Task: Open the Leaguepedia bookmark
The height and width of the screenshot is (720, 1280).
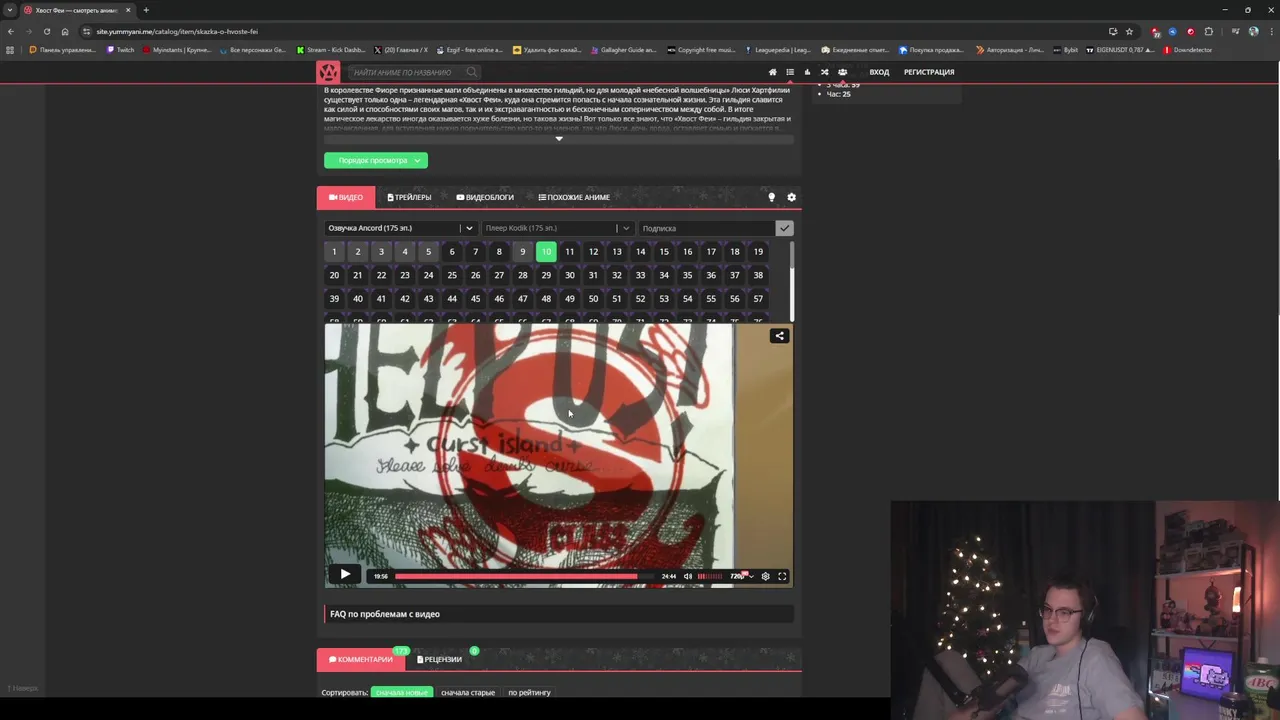Action: coord(776,49)
